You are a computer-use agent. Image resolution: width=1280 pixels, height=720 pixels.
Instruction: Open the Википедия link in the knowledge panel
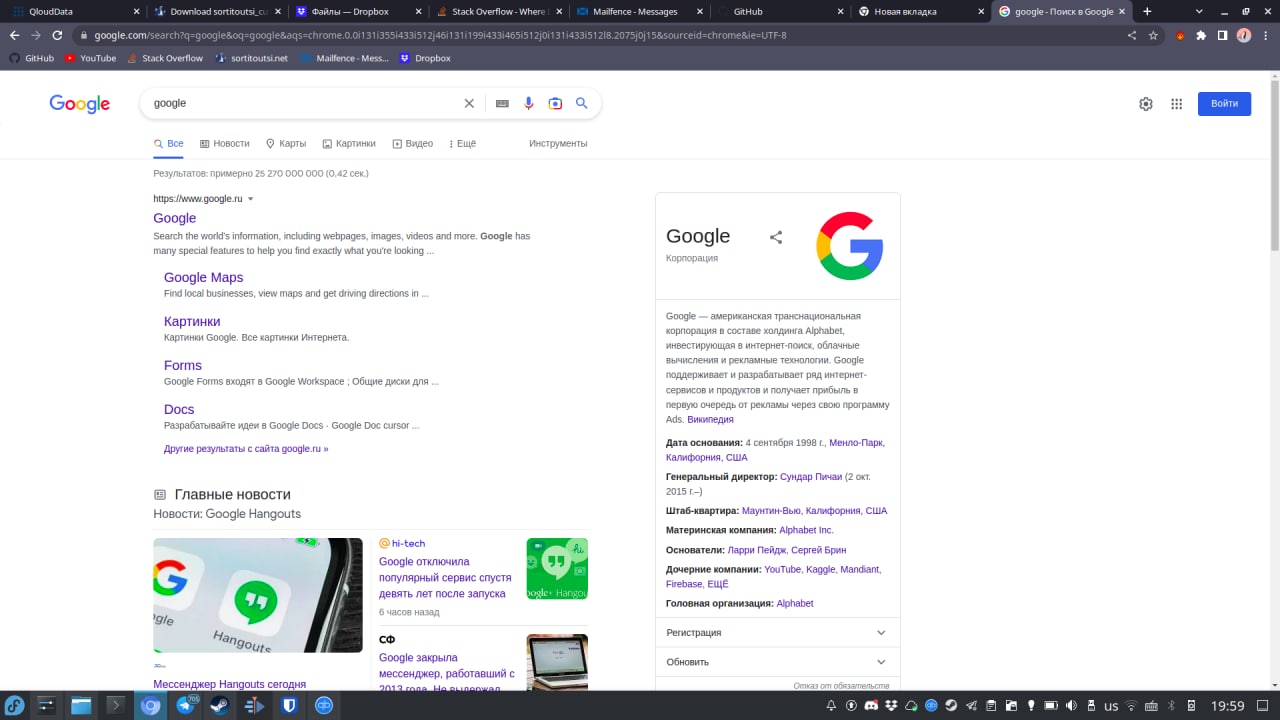(x=710, y=420)
